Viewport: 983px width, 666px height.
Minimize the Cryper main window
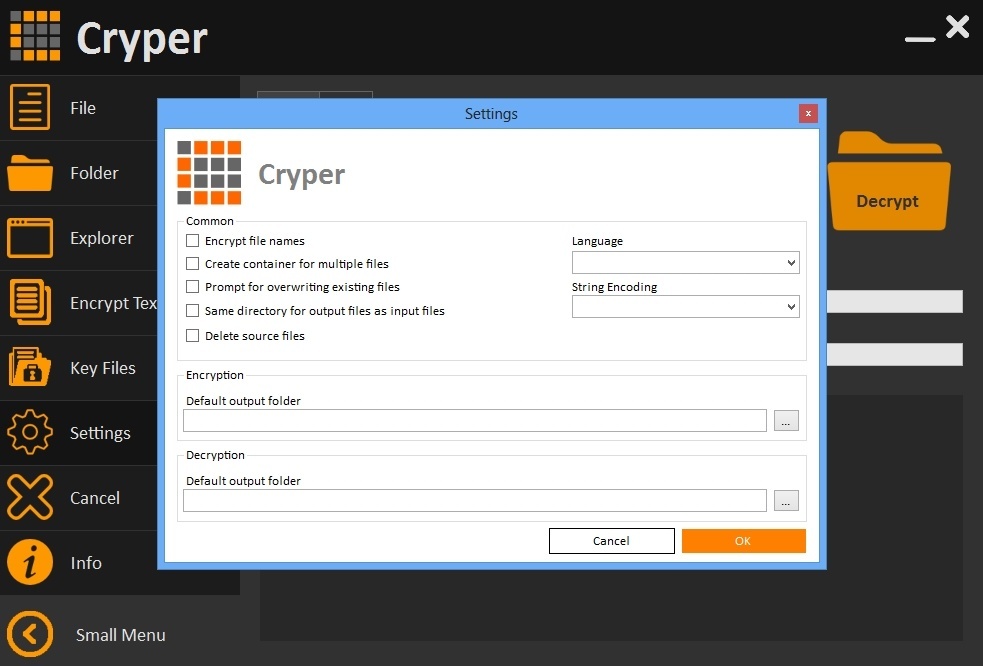coord(920,39)
